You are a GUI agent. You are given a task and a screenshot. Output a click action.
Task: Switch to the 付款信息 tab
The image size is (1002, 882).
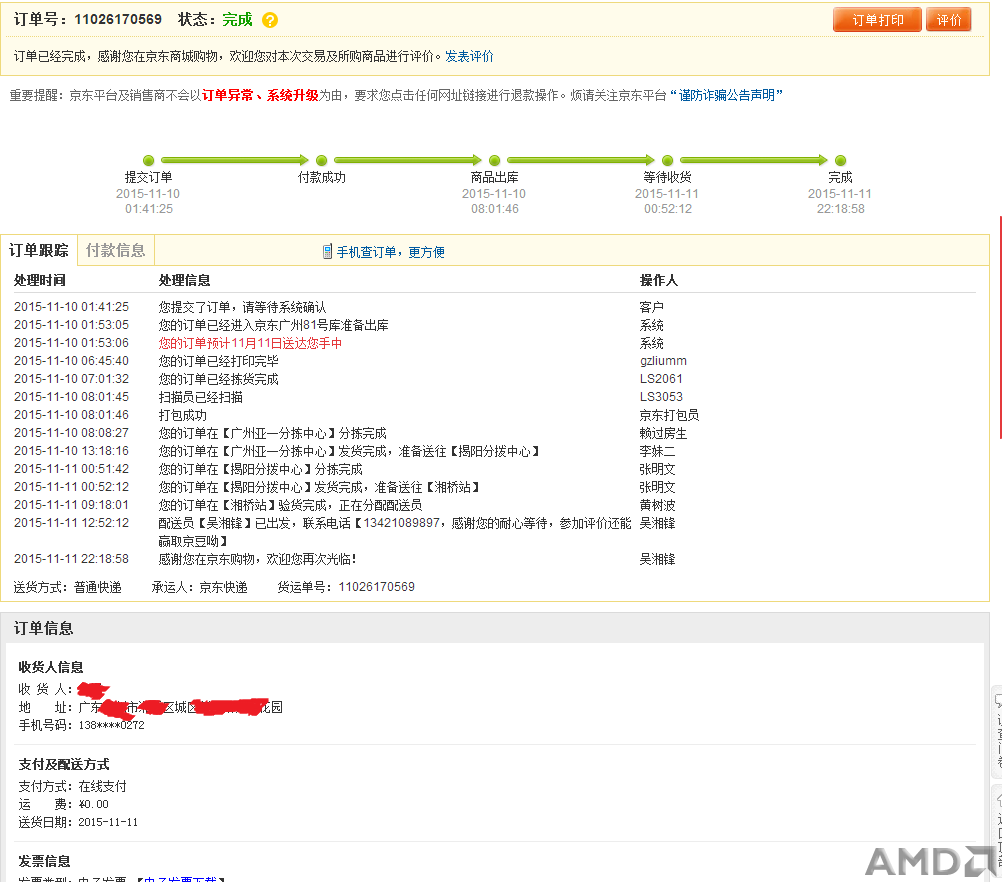pos(116,251)
